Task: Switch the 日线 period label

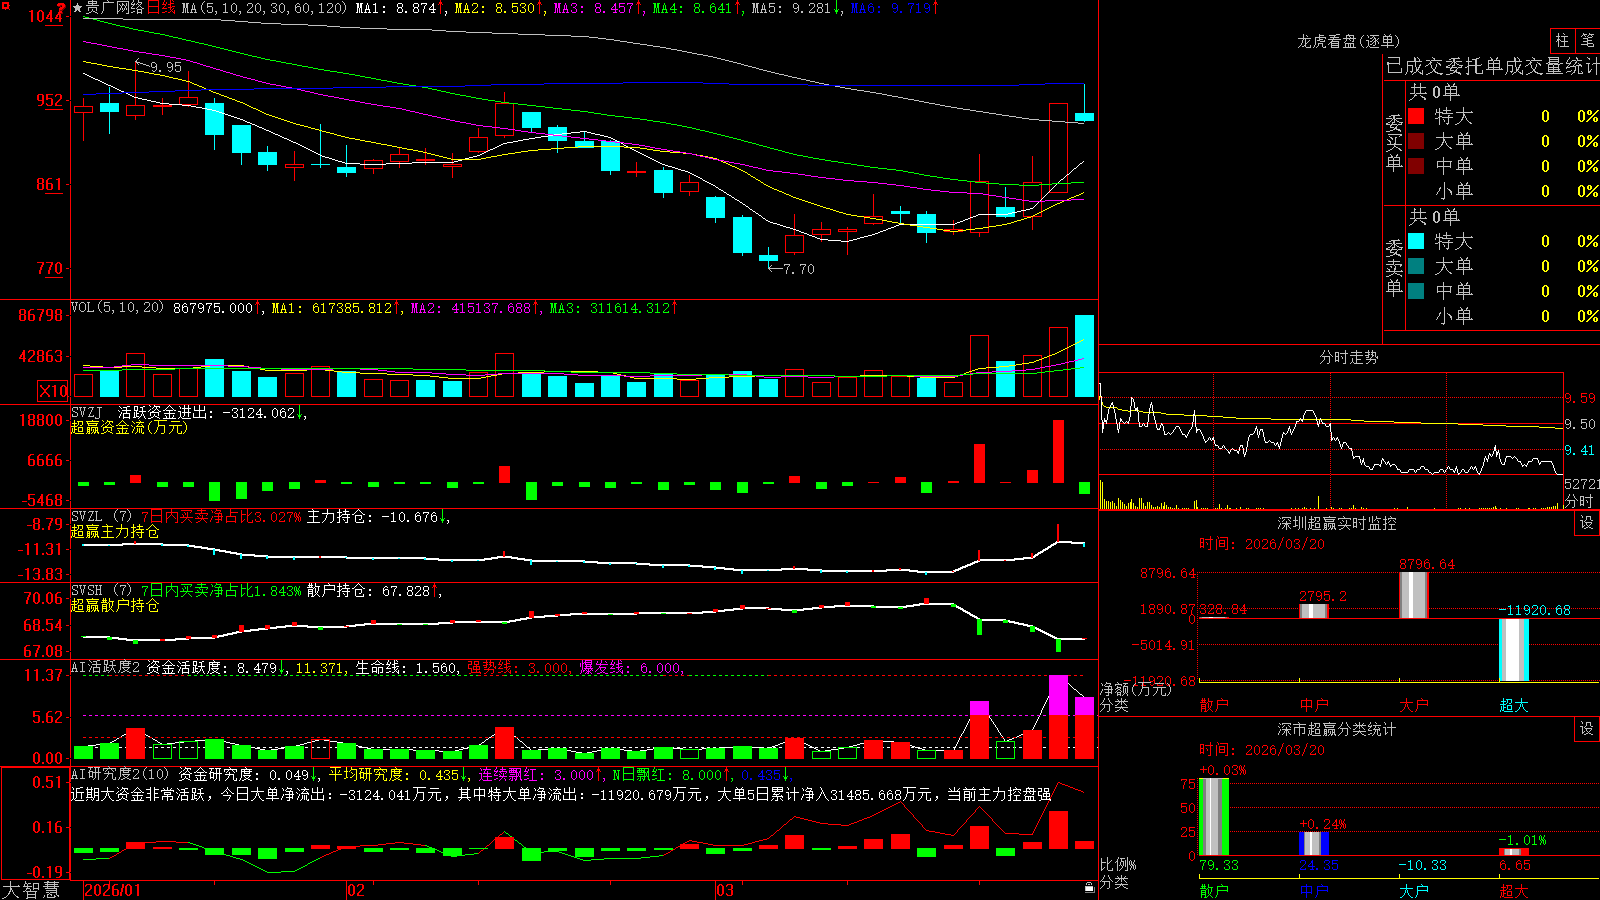Action: coord(161,8)
